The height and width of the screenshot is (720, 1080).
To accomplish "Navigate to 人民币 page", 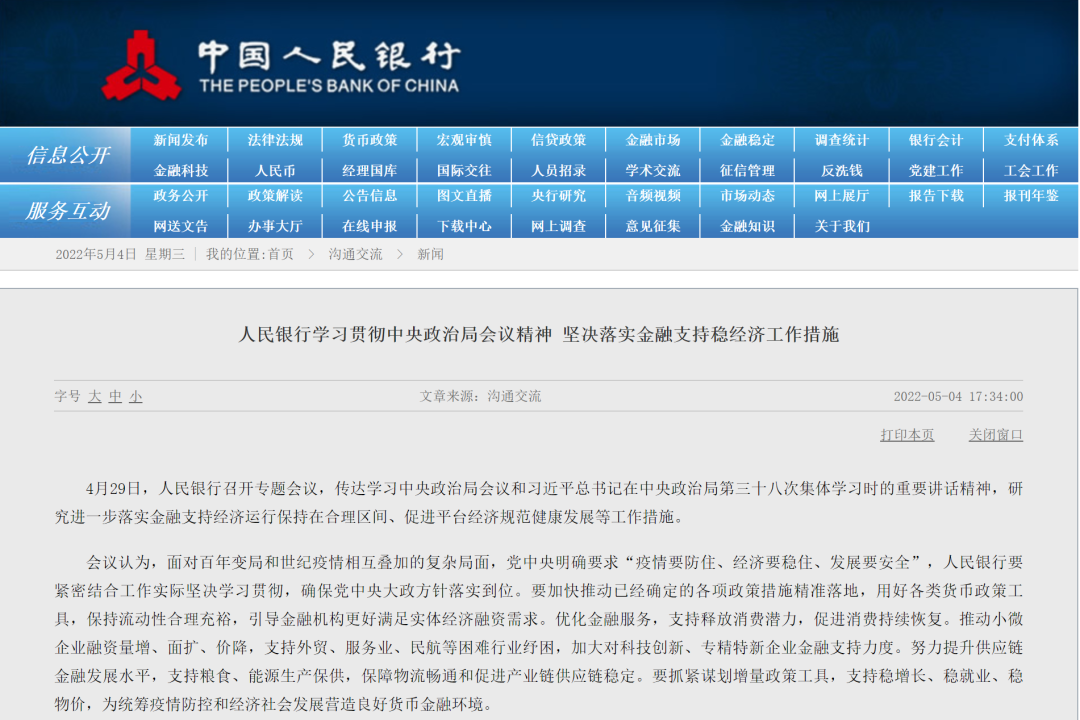I will [275, 170].
